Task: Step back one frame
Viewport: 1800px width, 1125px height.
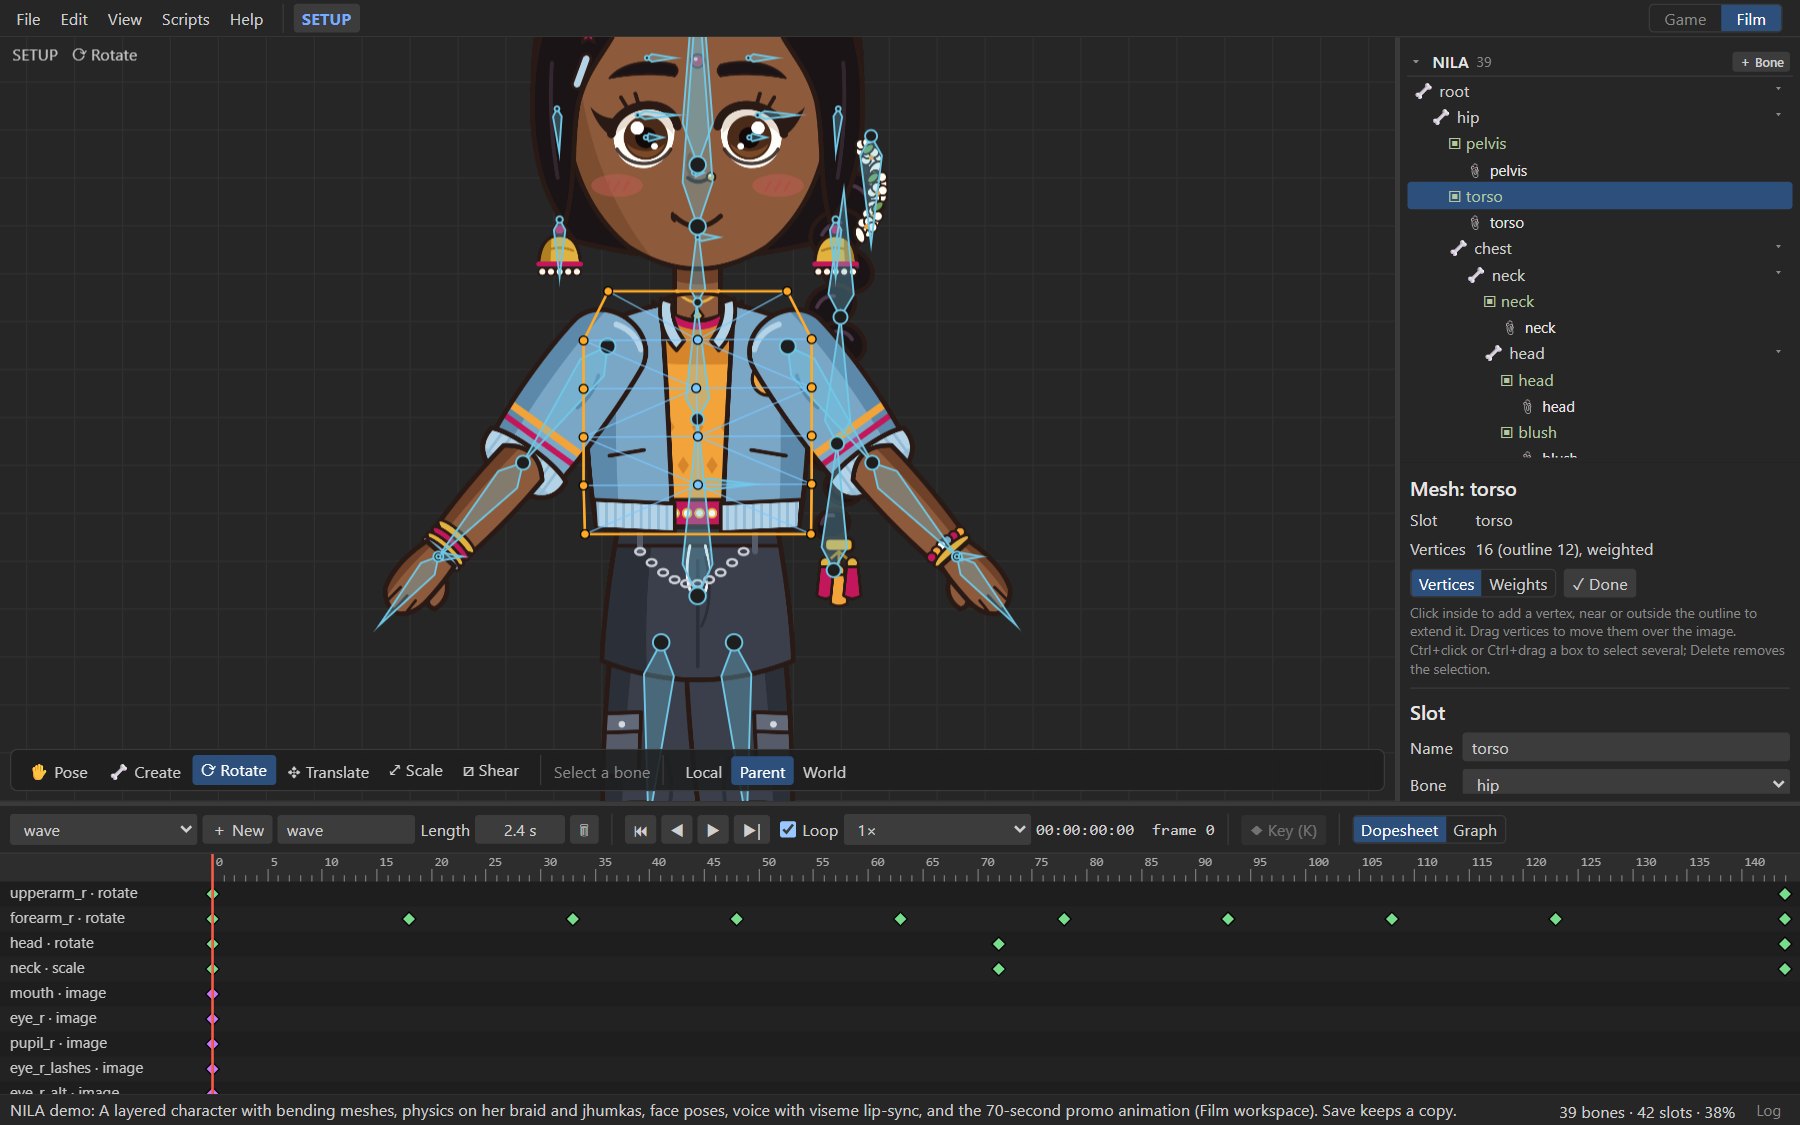Action: tap(677, 830)
